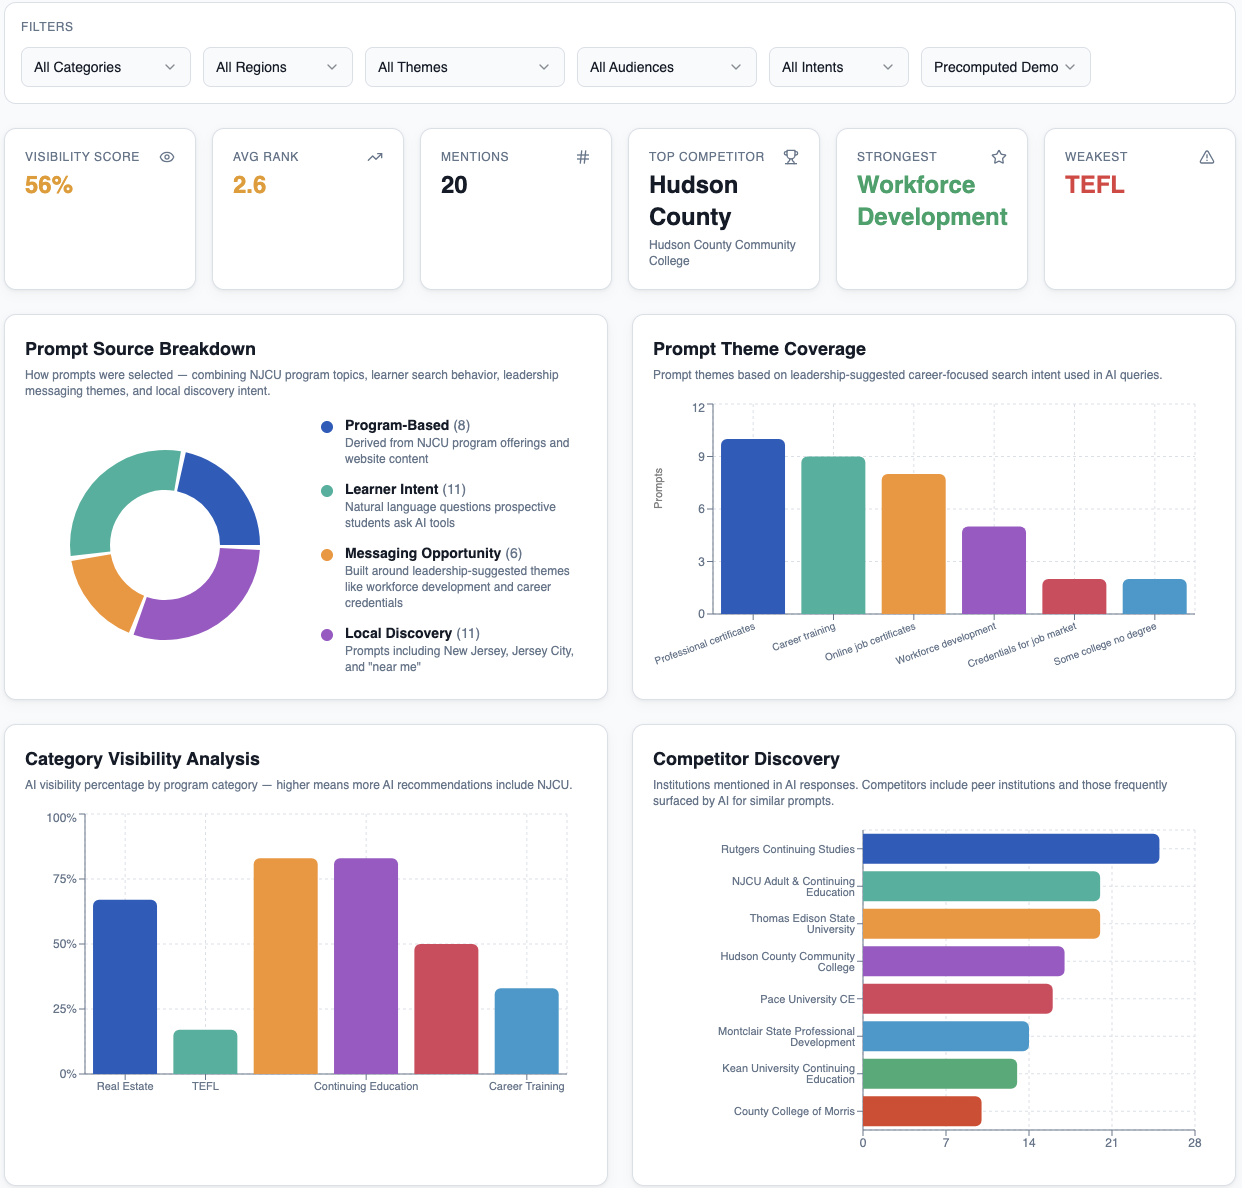Screen dimensions: 1242x1188
Task: Click the hash icon on Mentions card
Action: coord(583,157)
